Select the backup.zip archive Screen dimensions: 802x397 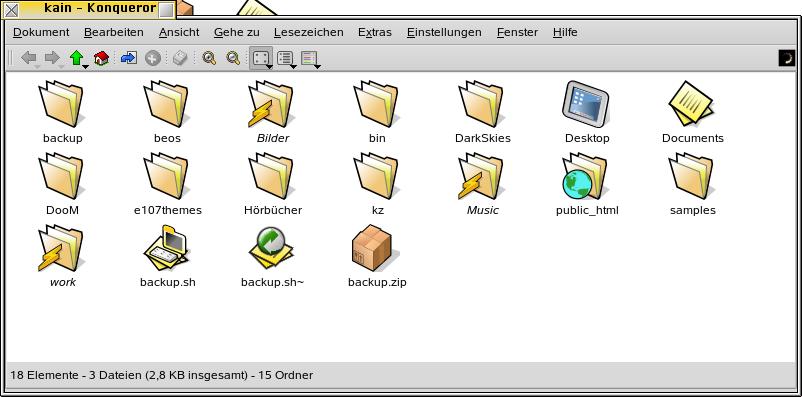click(377, 257)
